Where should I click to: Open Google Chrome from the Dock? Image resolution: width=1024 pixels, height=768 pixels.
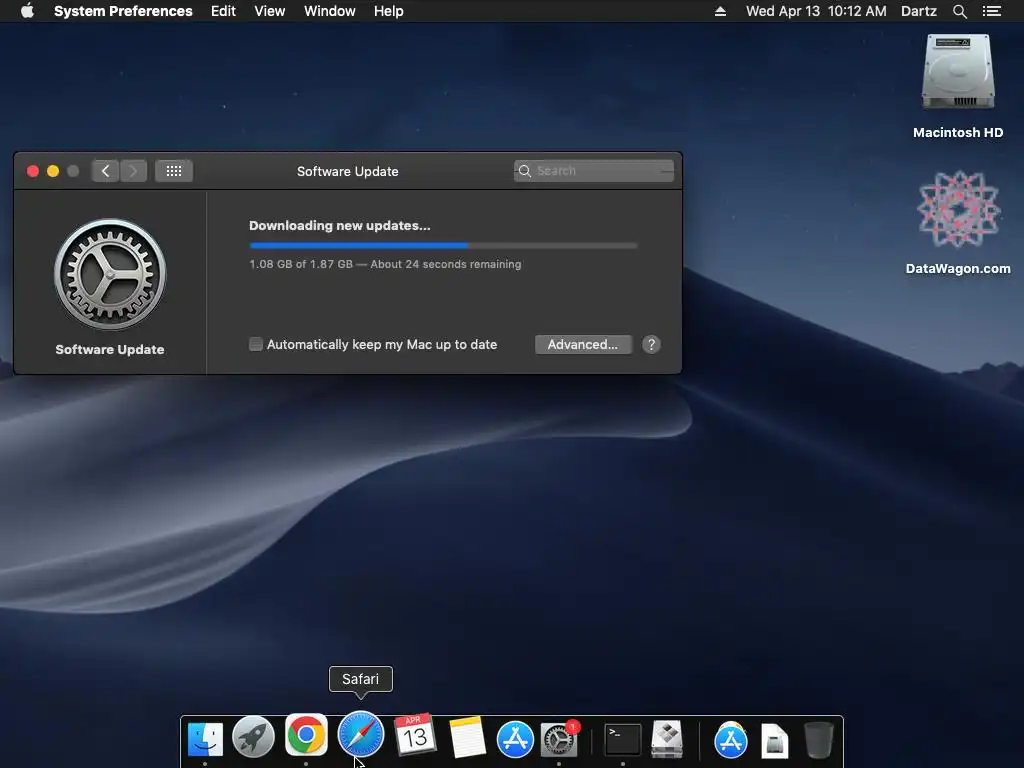(306, 735)
